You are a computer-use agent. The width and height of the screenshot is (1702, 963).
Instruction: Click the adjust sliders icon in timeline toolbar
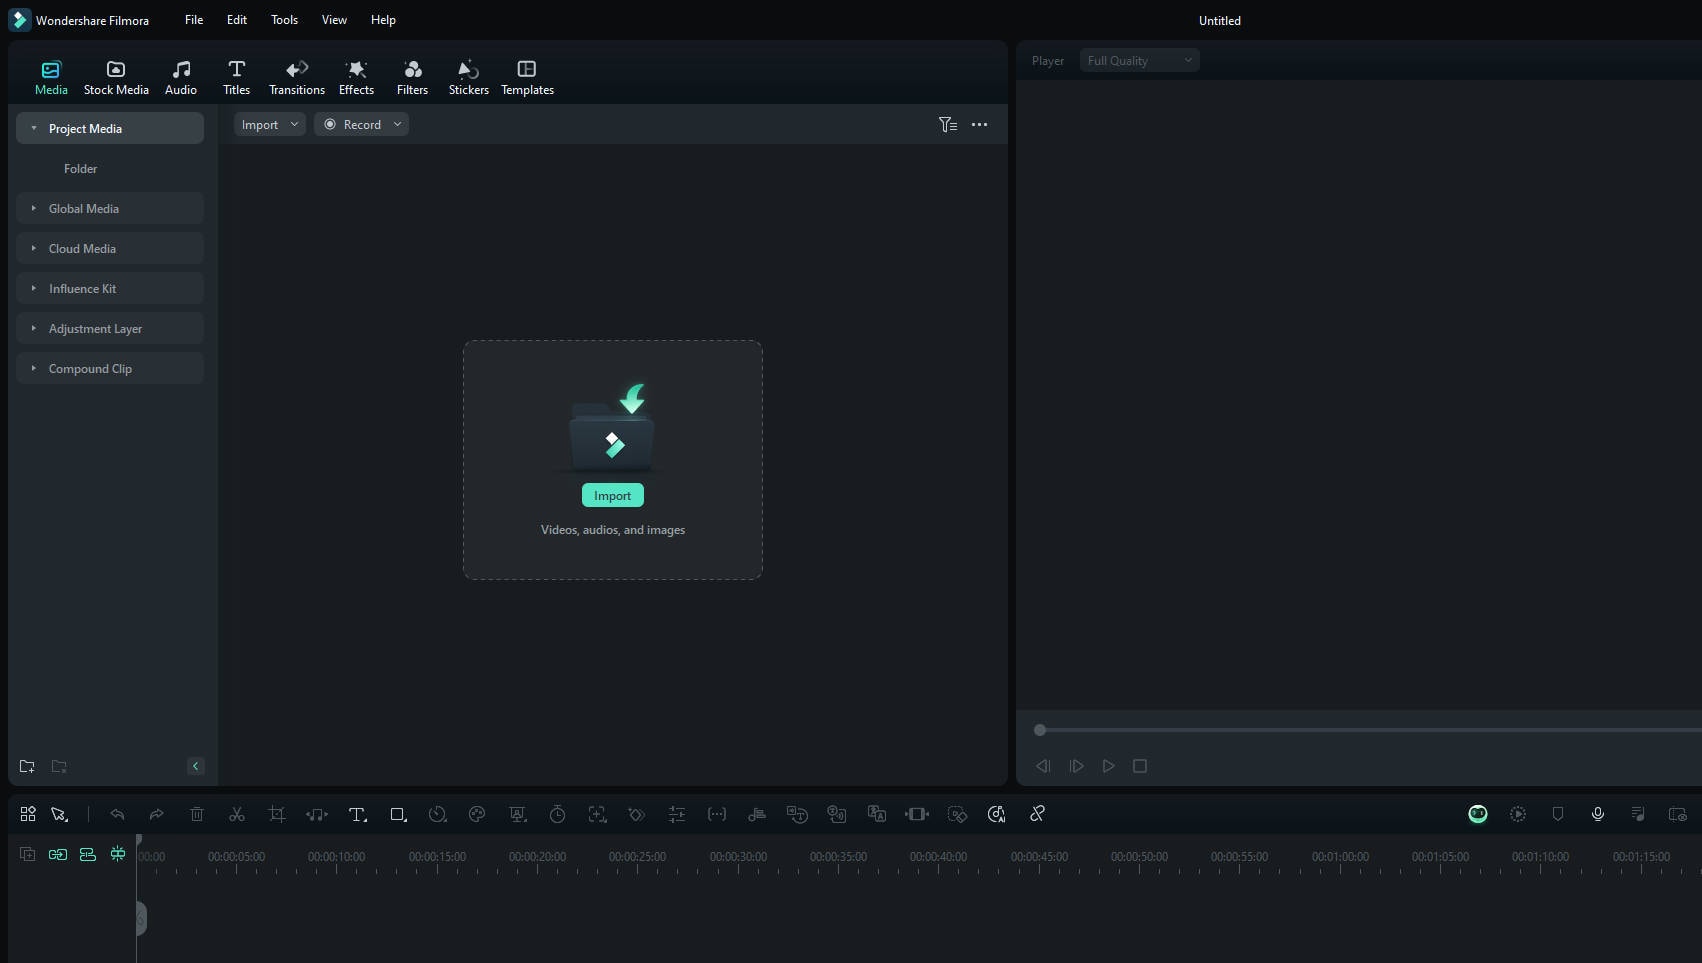pyautogui.click(x=677, y=814)
